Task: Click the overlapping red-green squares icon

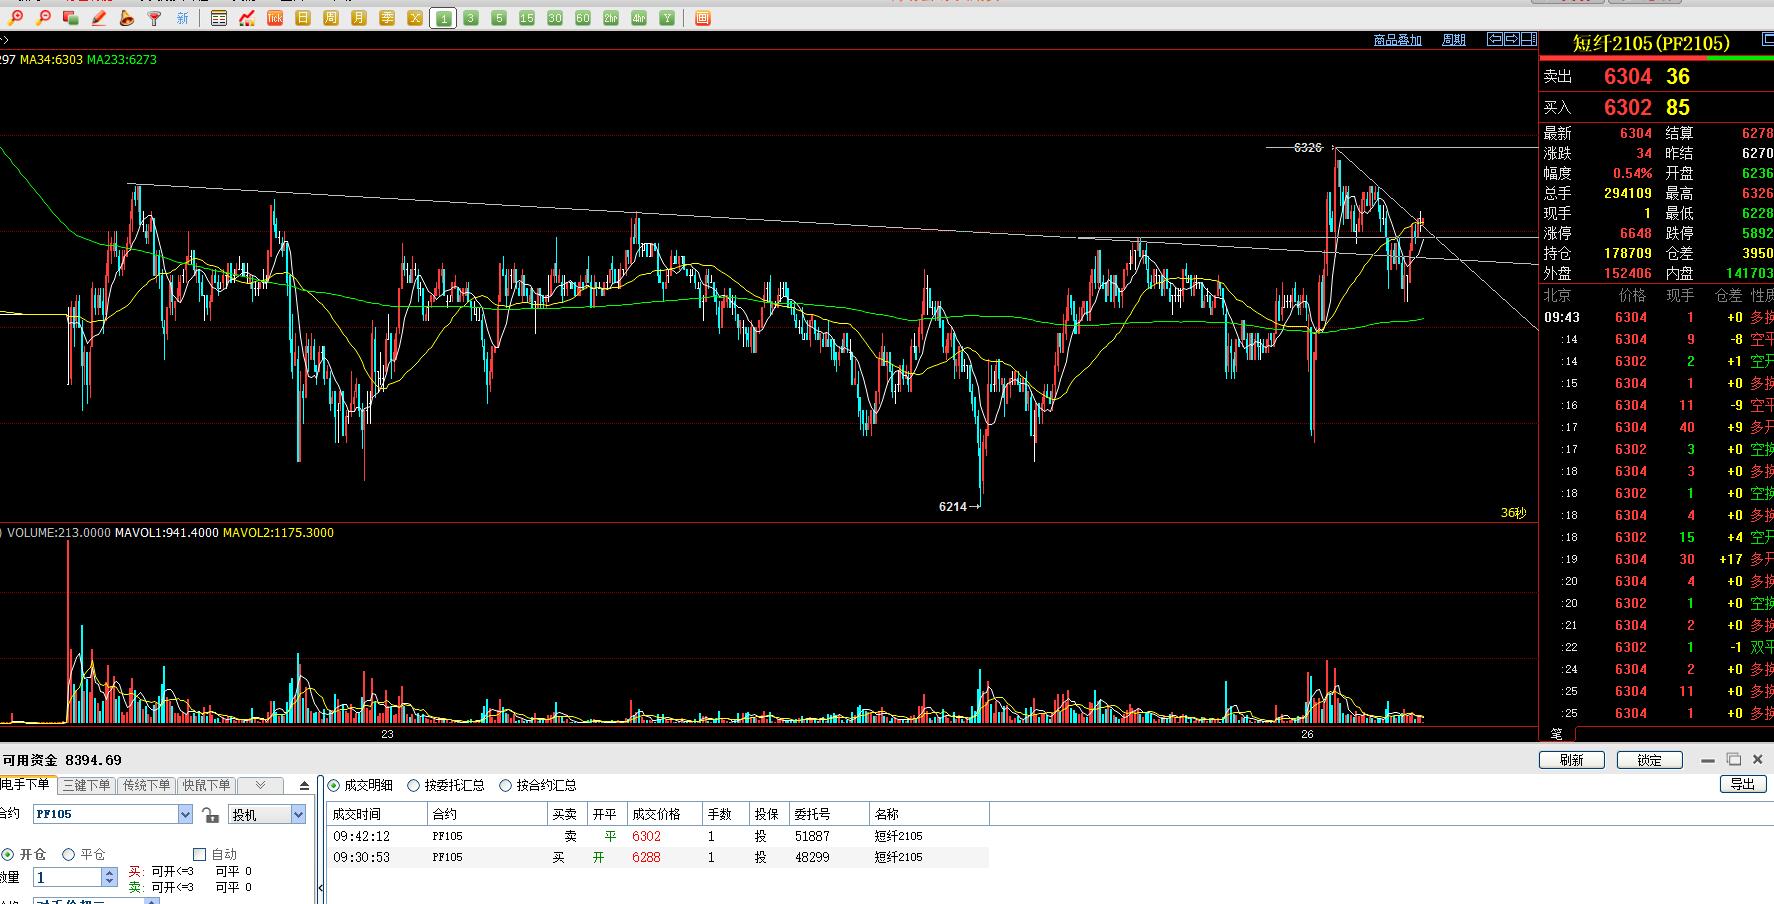Action: tap(70, 18)
